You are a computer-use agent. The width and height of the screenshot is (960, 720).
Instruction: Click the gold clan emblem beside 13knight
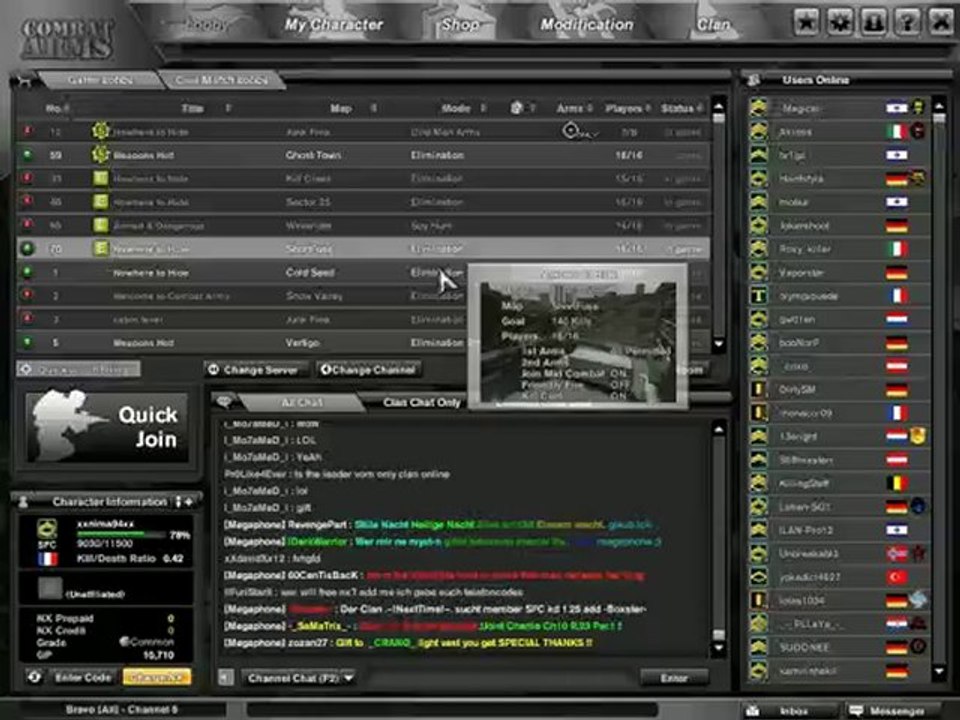pos(918,436)
